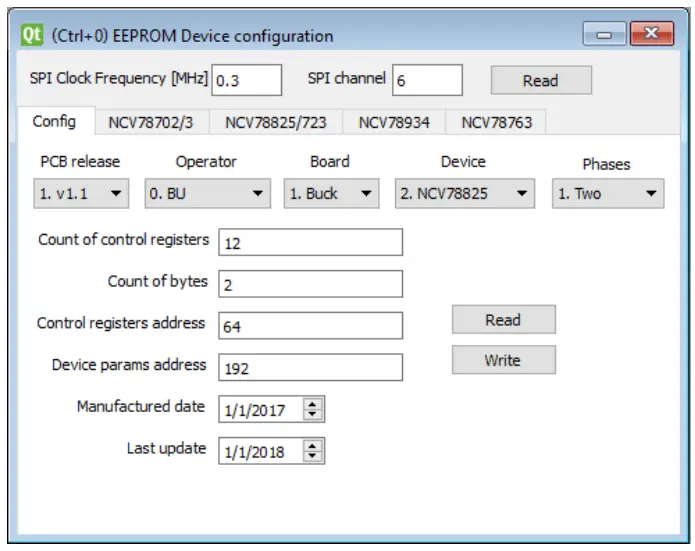Open the Operator dropdown showing 0. BU

click(207, 193)
